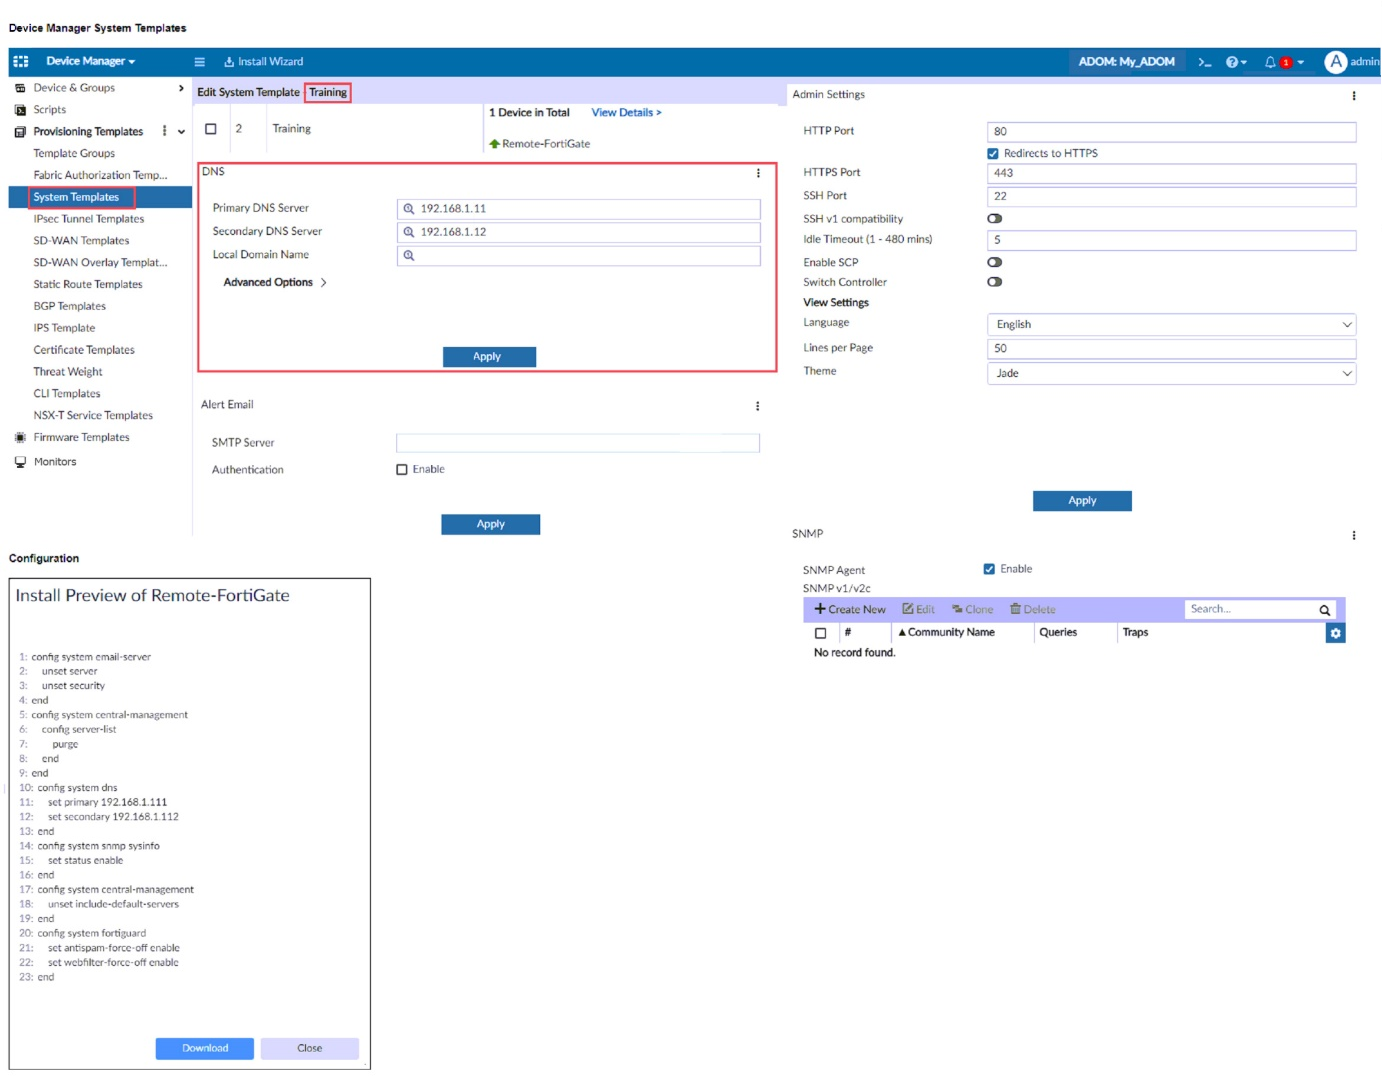Open the Theme dropdown
This screenshot has height=1084, width=1382.
[x=1171, y=373]
